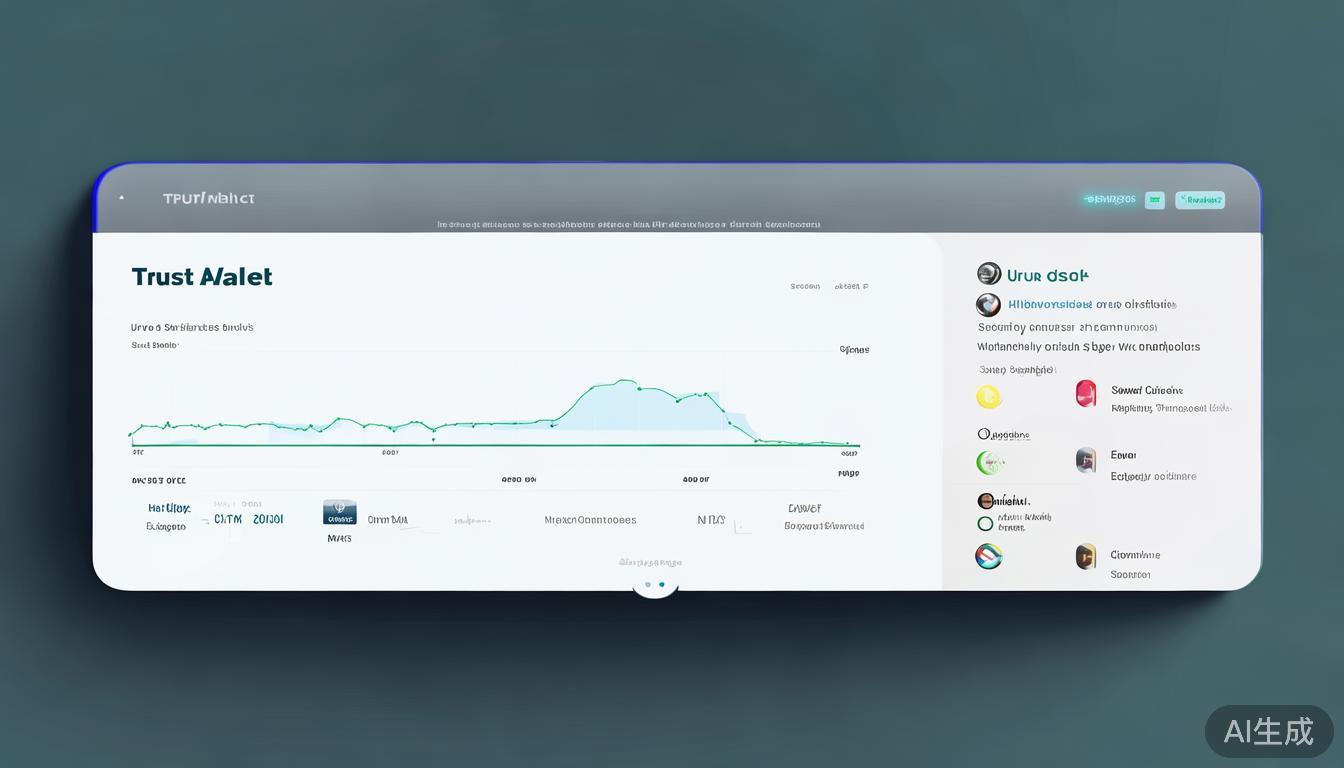The height and width of the screenshot is (768, 1344).
Task: Select the empty green ring radio button
Action: pos(985,524)
